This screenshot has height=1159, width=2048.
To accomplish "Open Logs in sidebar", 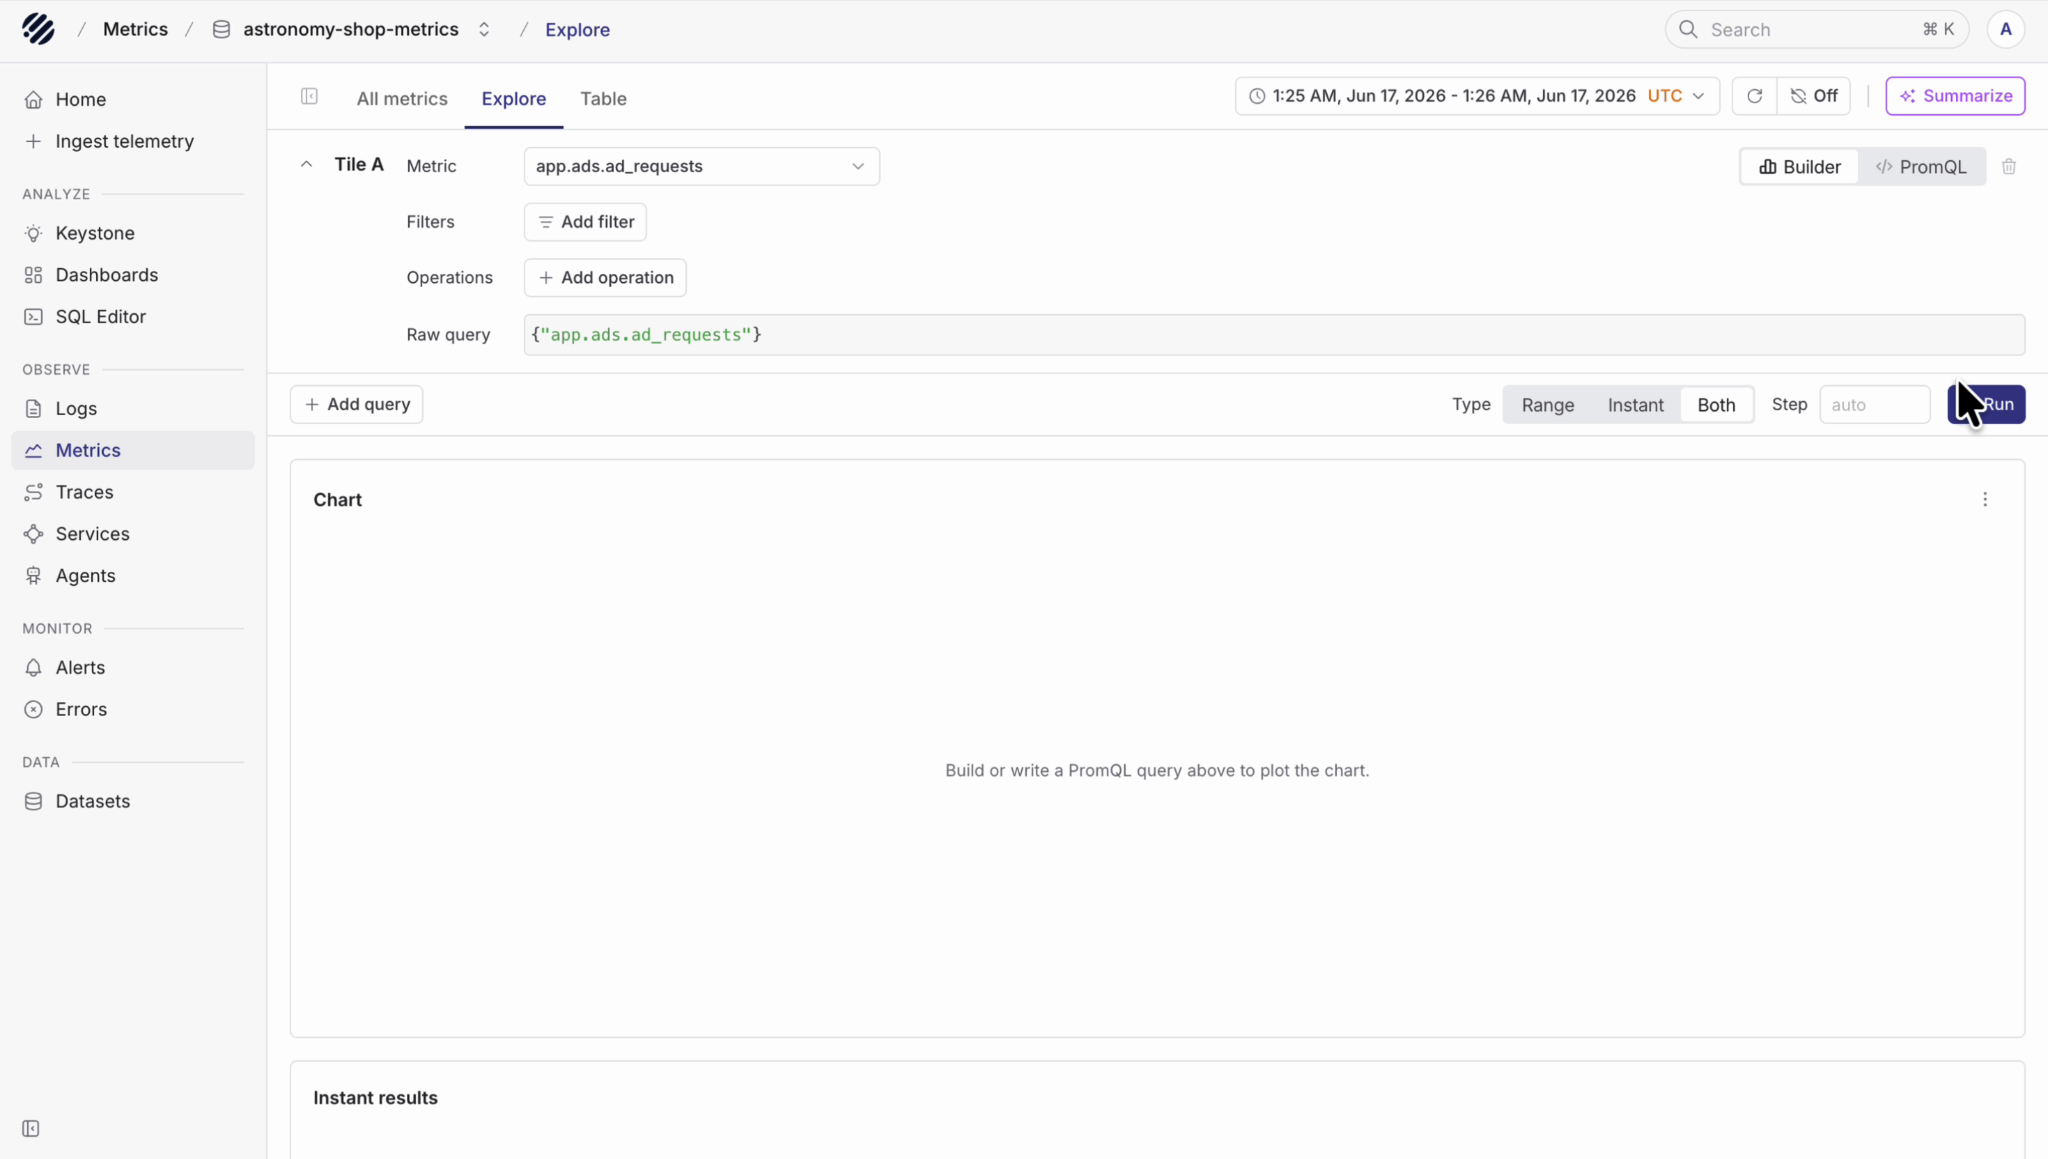I will 76,409.
